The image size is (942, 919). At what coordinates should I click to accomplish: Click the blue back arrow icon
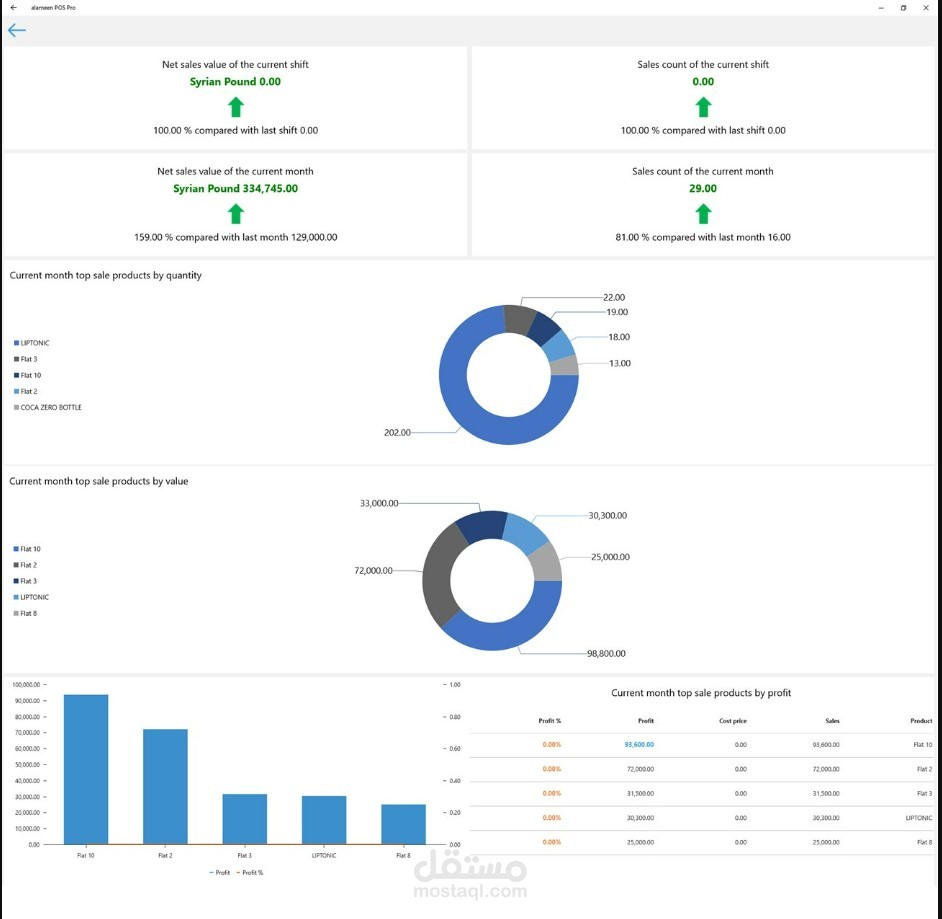click(17, 30)
